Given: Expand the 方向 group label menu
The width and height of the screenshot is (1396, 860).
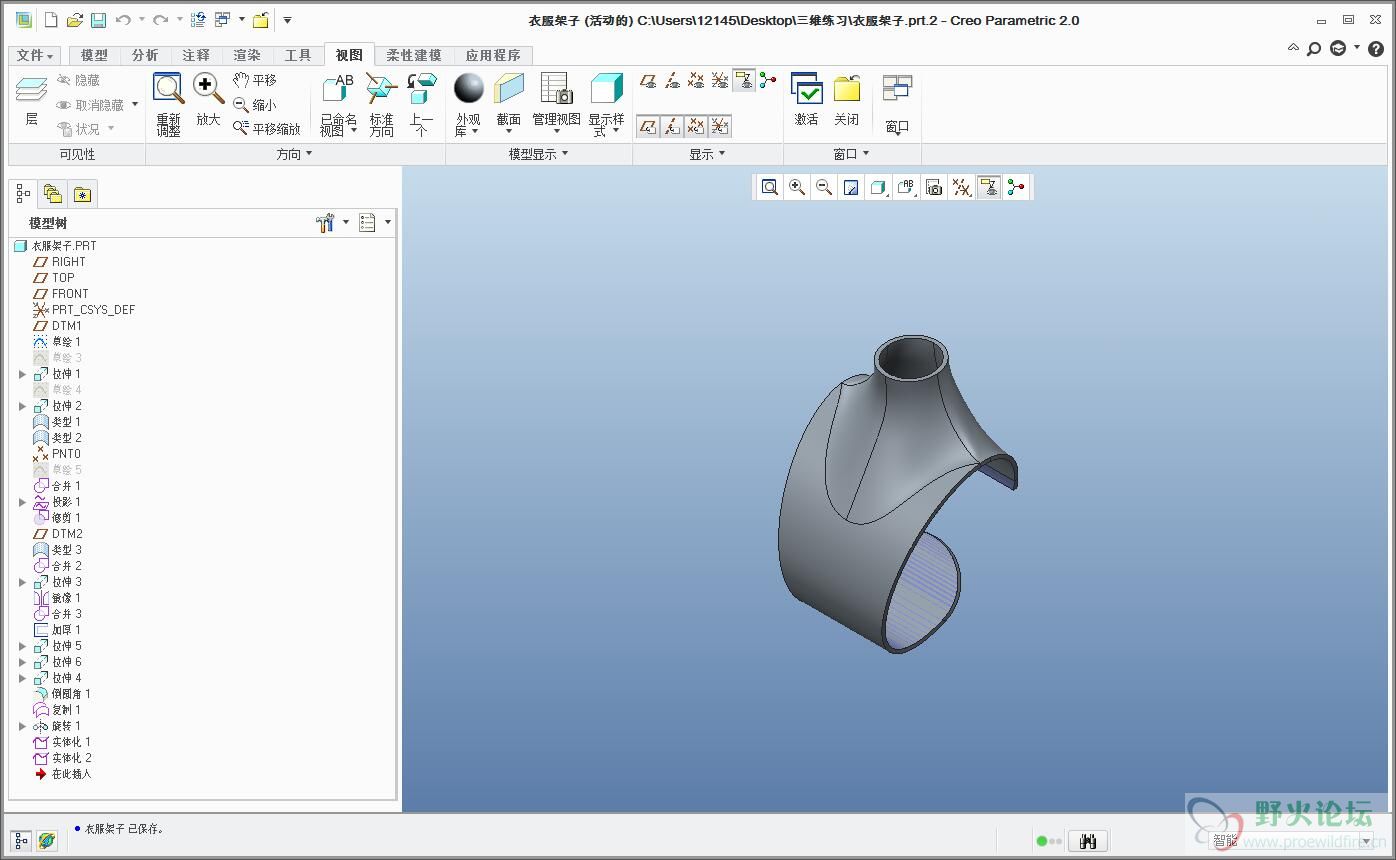Looking at the screenshot, I should coord(294,154).
